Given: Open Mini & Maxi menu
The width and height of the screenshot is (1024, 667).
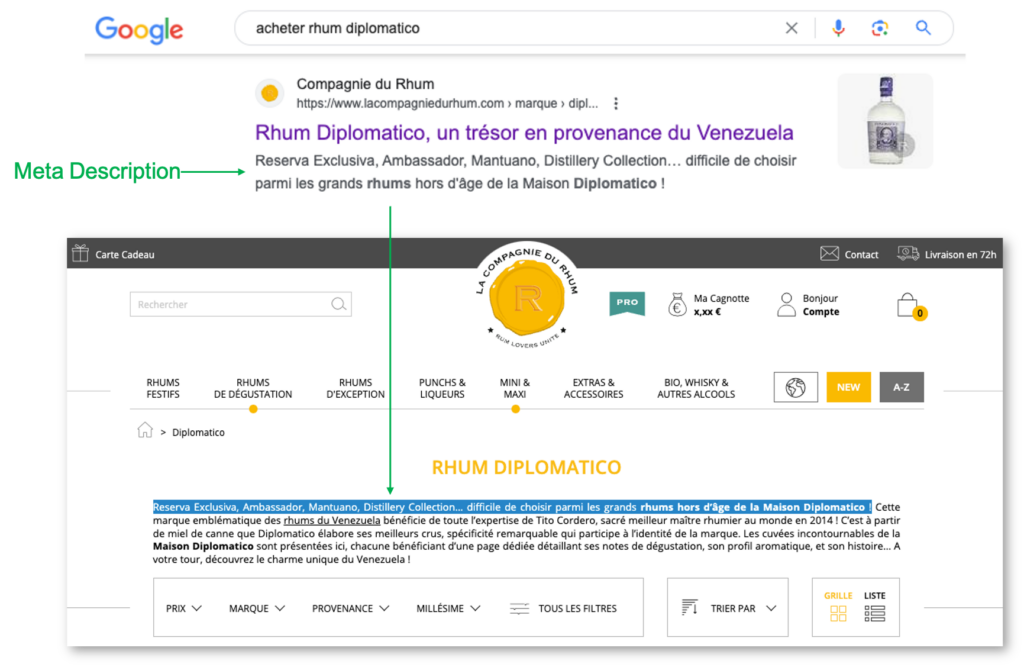Looking at the screenshot, I should coord(515,388).
